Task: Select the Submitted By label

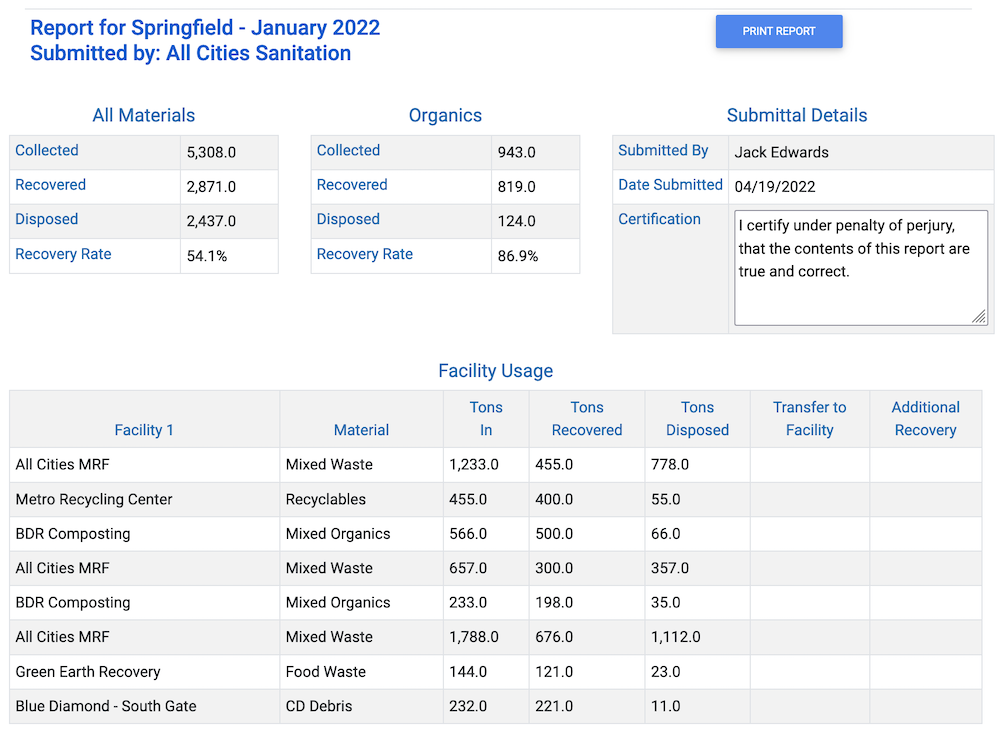Action: (663, 151)
